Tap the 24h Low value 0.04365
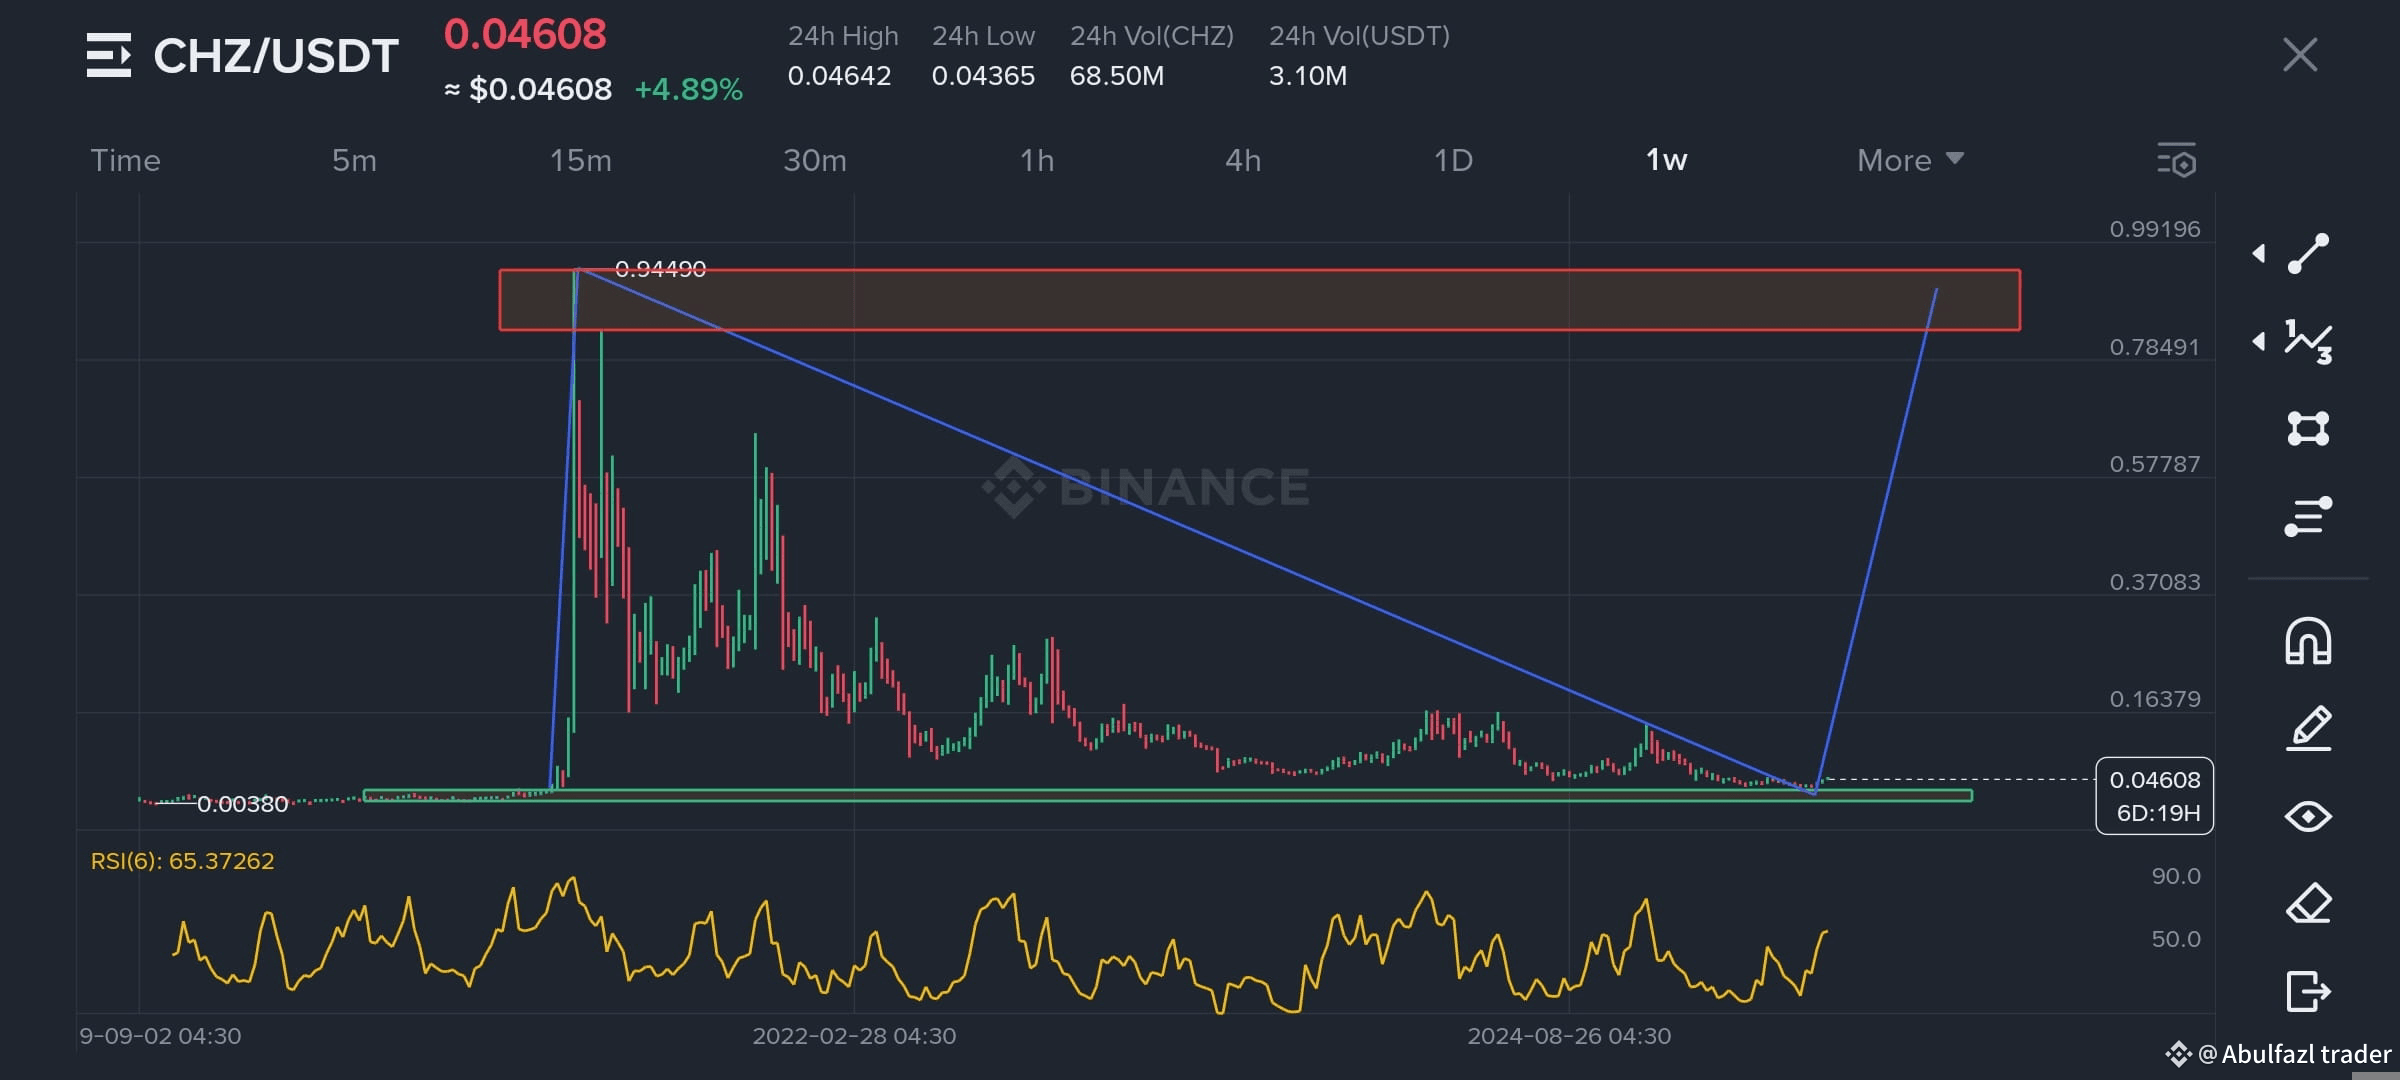The height and width of the screenshot is (1080, 2400). [x=983, y=76]
